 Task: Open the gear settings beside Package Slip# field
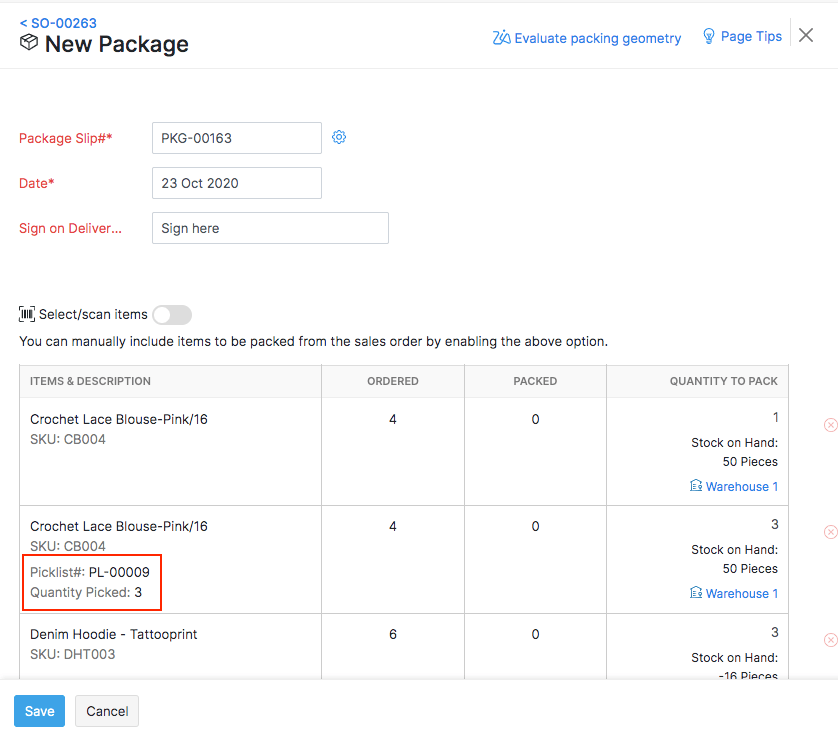(339, 137)
